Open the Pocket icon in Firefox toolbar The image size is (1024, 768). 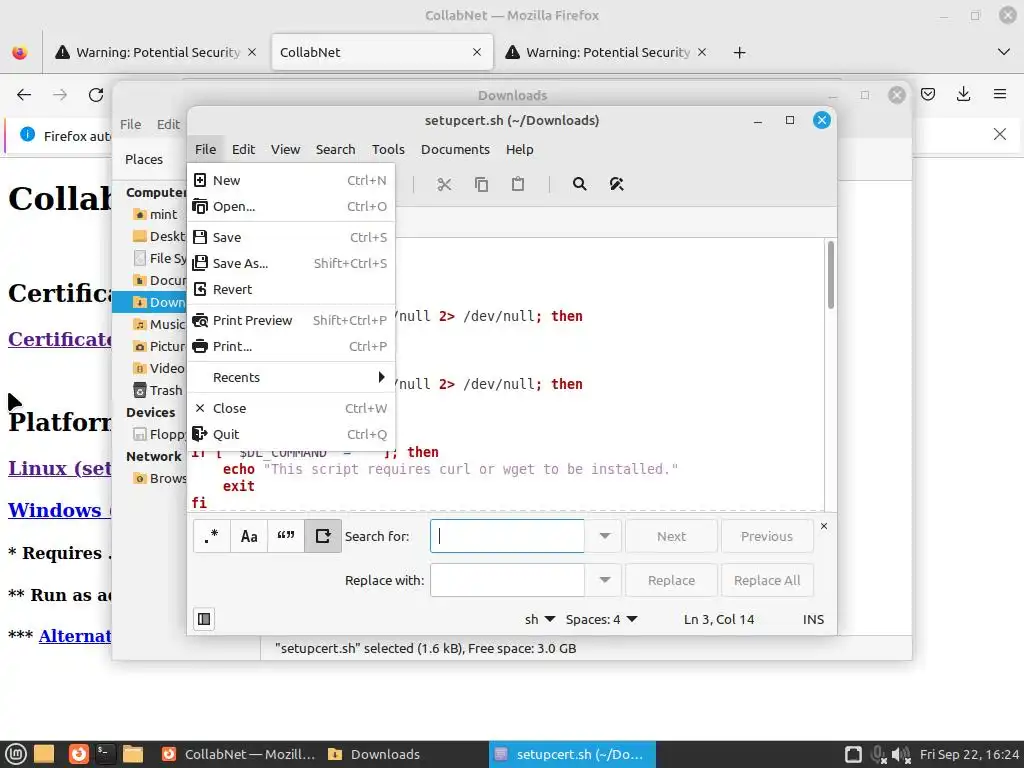point(928,94)
